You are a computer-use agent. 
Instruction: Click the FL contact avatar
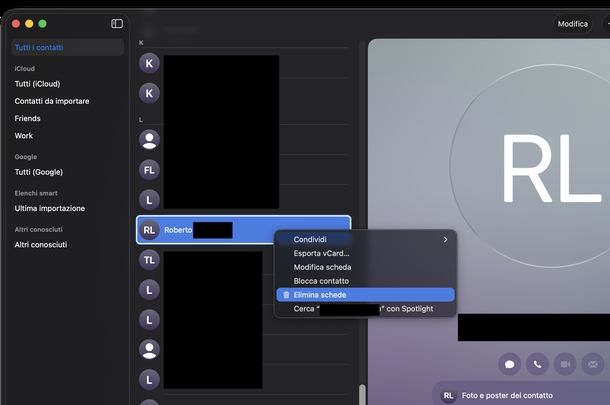[149, 170]
